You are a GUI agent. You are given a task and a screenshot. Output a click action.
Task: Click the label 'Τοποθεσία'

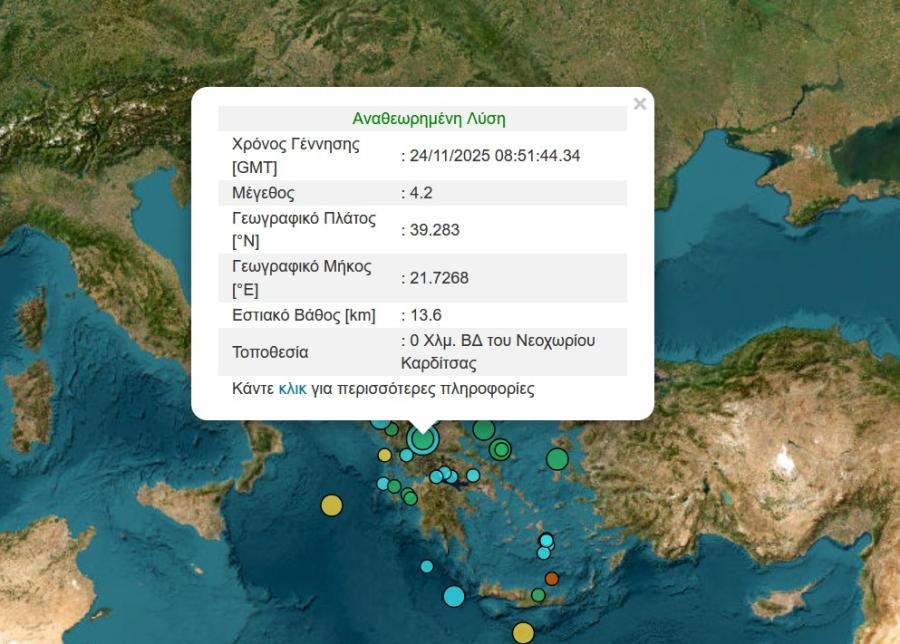(270, 352)
